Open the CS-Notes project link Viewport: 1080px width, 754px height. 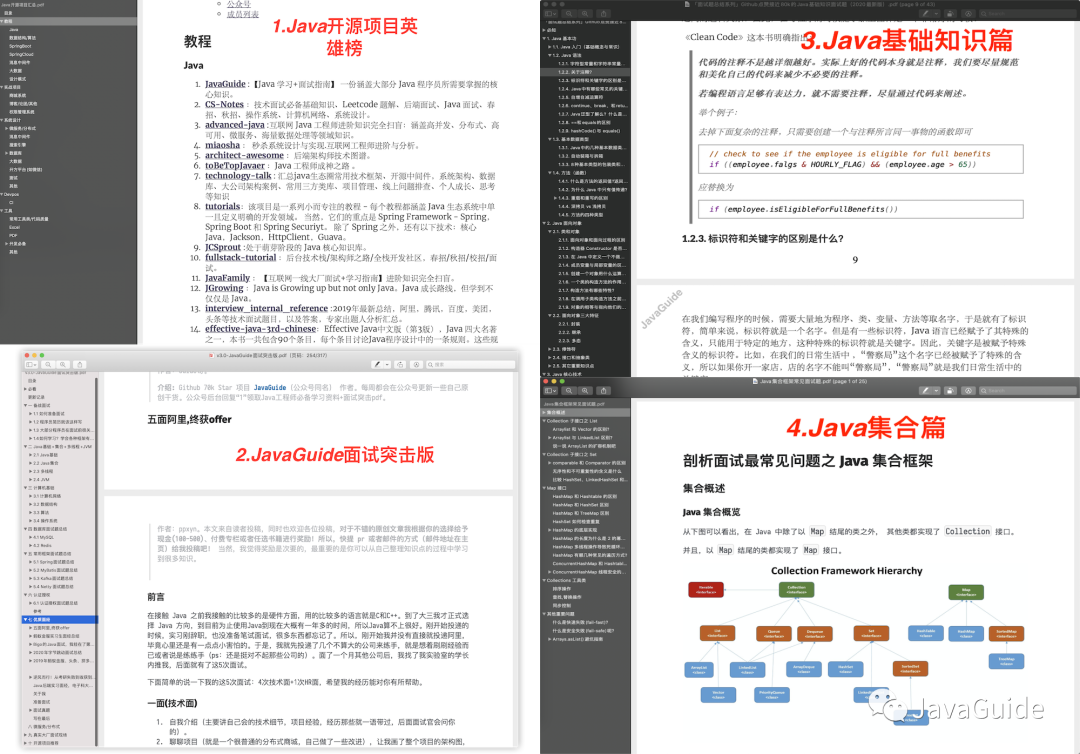pos(224,104)
